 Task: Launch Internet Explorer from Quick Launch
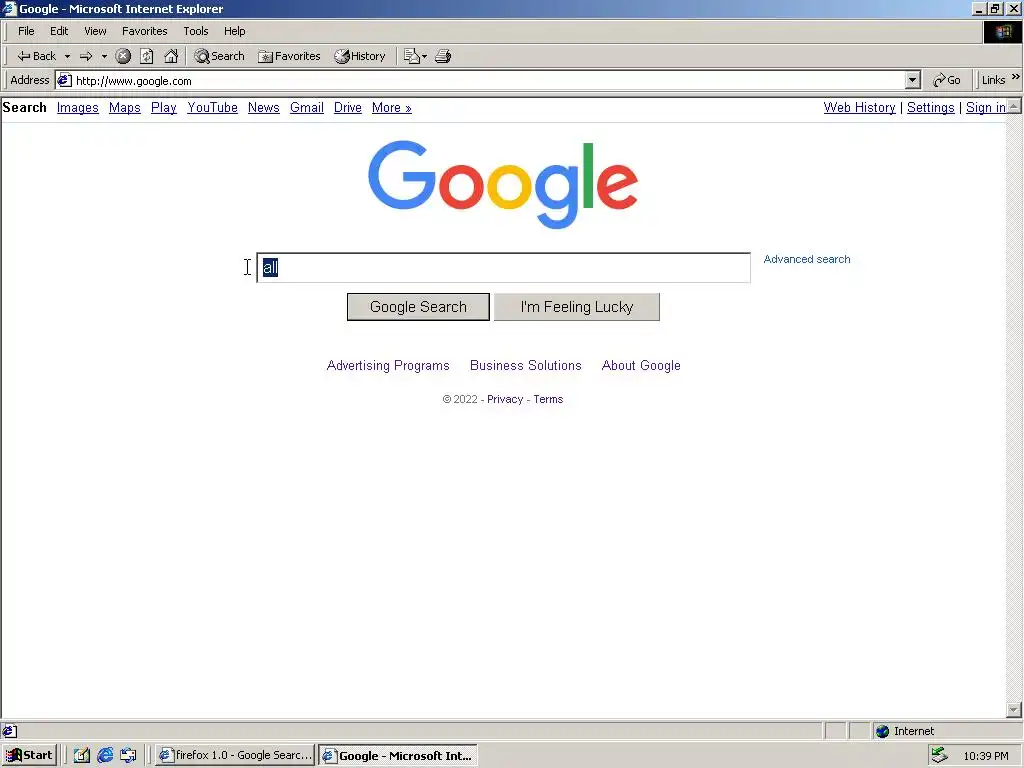[105, 756]
